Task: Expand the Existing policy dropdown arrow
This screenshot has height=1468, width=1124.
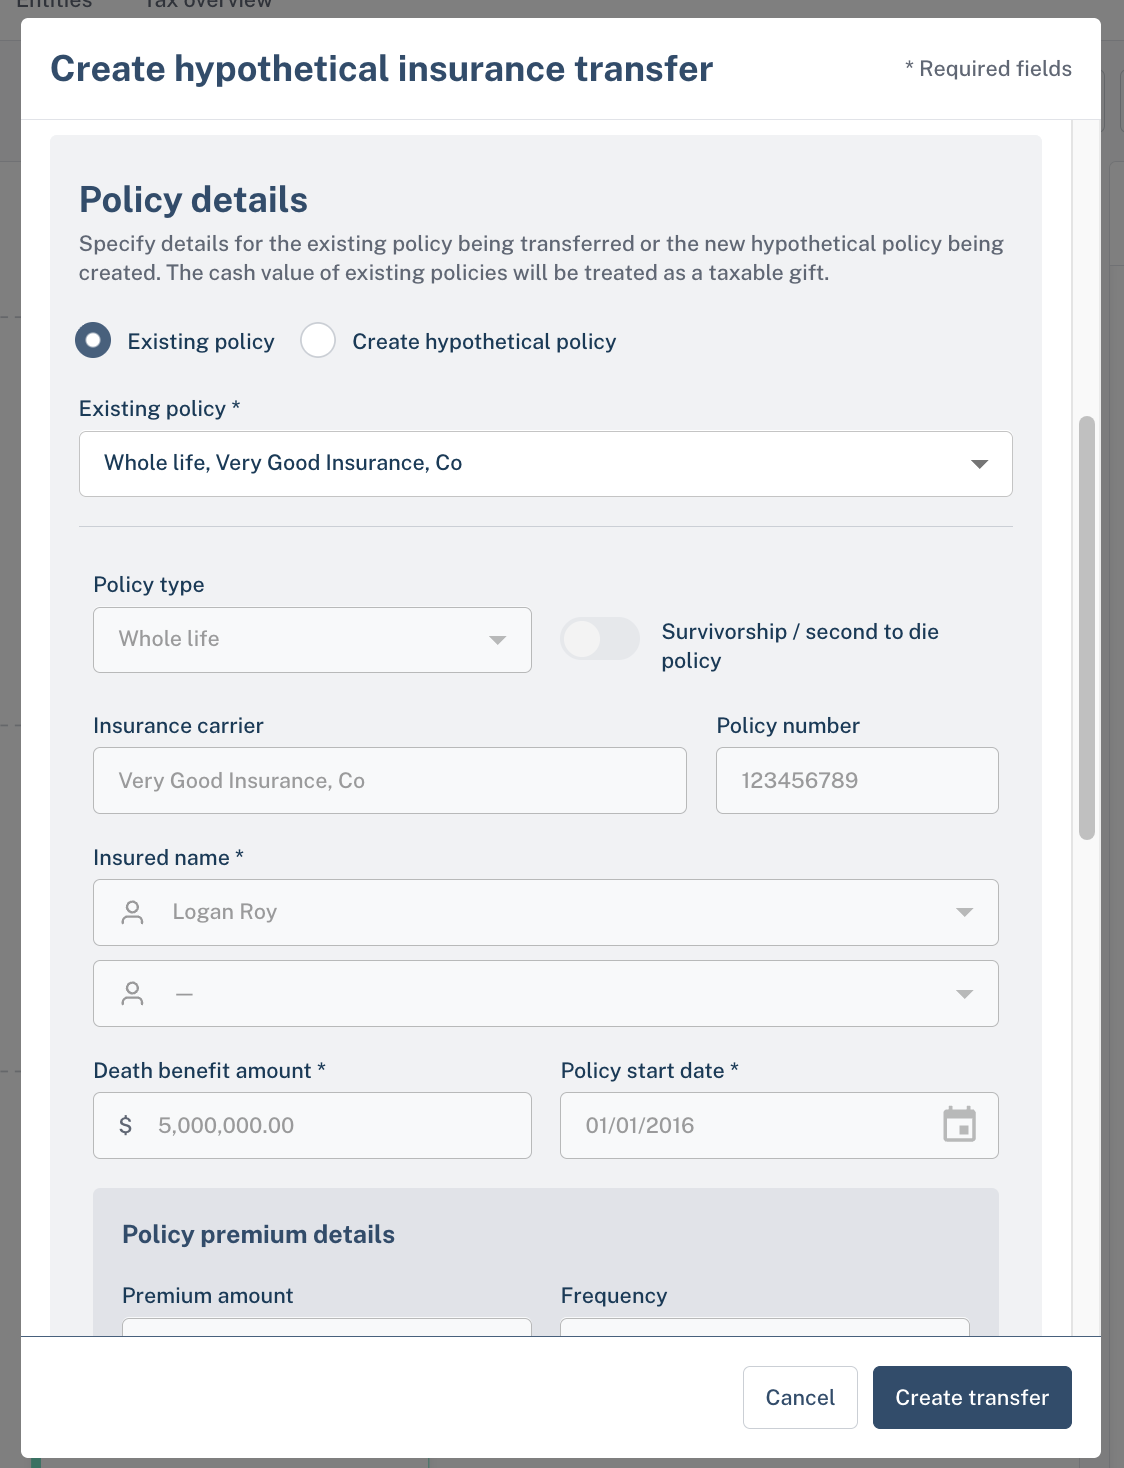Action: click(x=979, y=464)
